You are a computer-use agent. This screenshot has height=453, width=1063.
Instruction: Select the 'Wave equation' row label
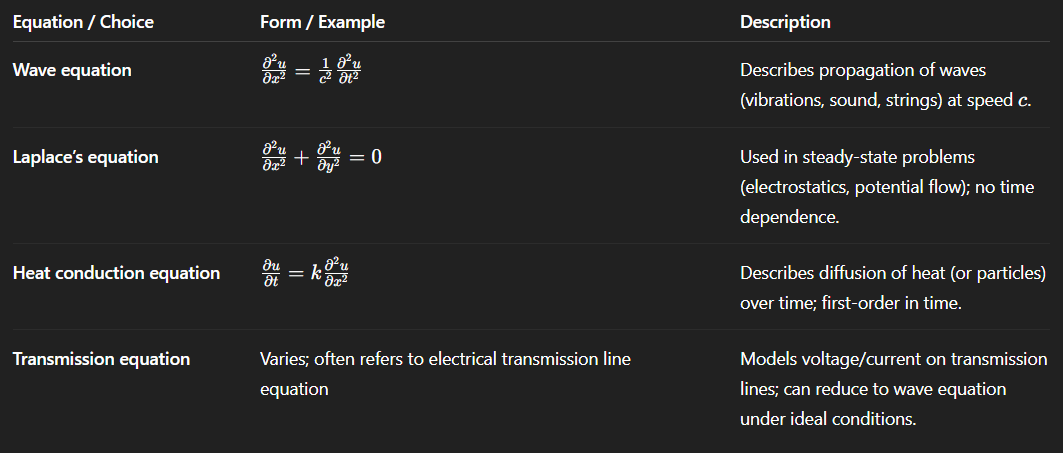tap(72, 70)
